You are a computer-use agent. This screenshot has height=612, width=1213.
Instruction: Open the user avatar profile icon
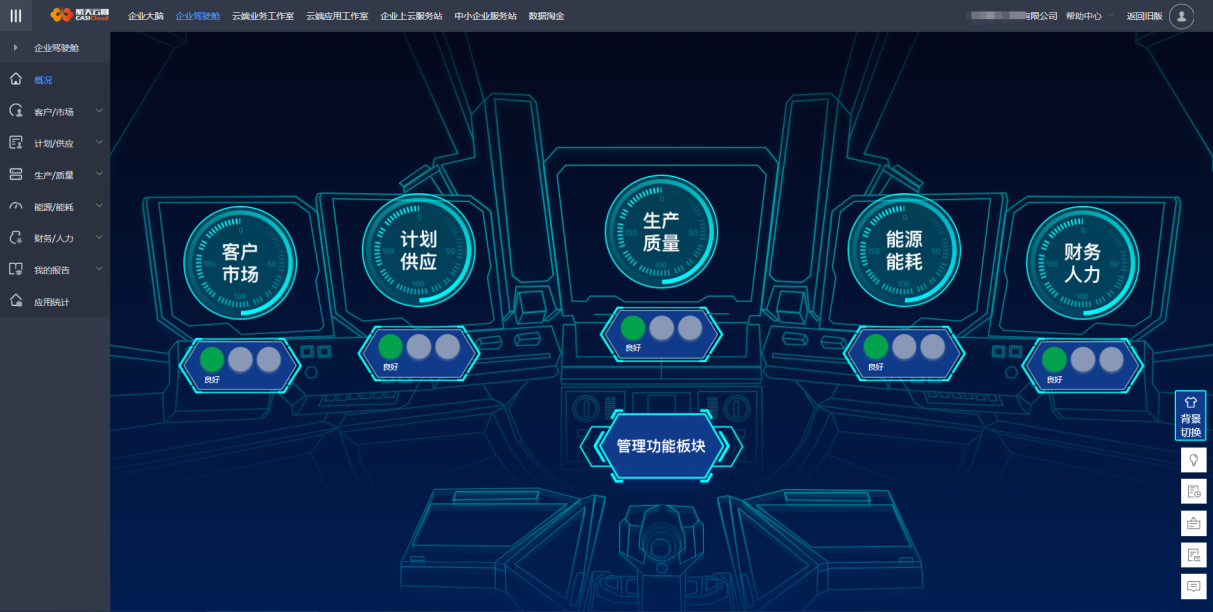click(x=1181, y=16)
